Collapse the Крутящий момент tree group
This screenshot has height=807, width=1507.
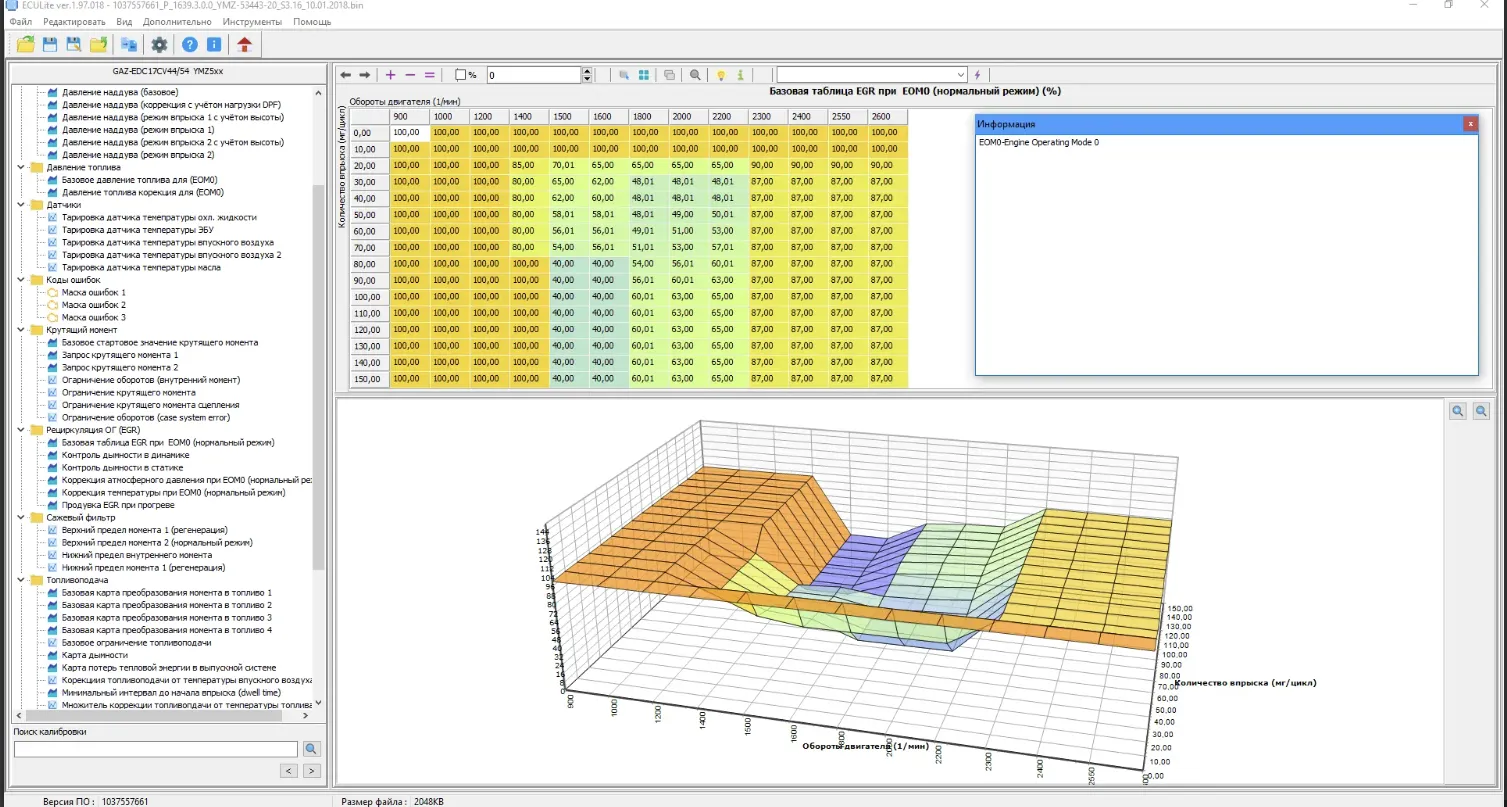click(23, 330)
